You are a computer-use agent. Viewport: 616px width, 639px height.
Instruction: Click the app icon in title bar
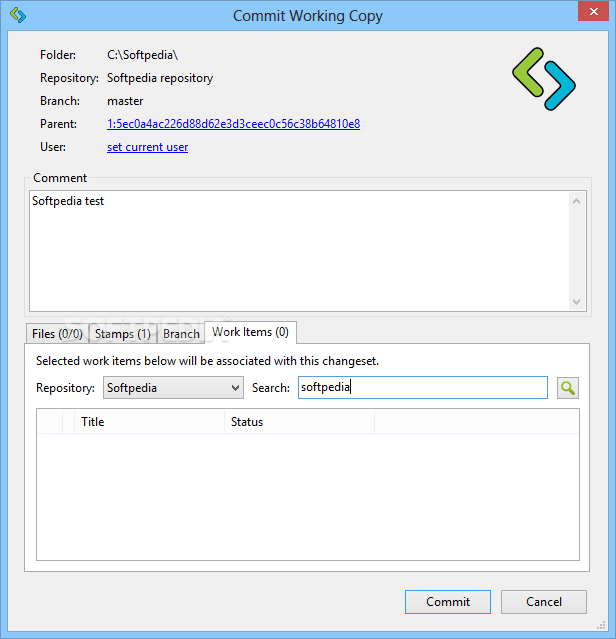click(18, 15)
